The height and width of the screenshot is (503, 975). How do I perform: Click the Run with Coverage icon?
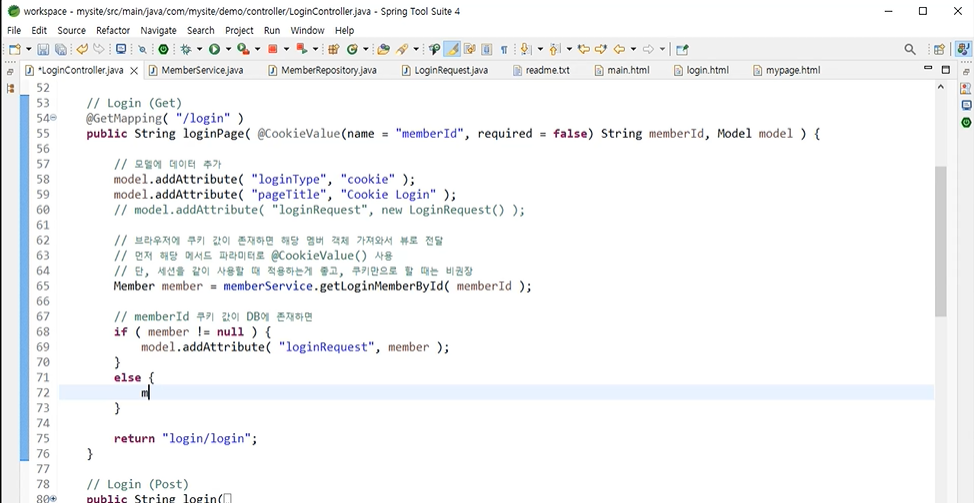[x=243, y=49]
